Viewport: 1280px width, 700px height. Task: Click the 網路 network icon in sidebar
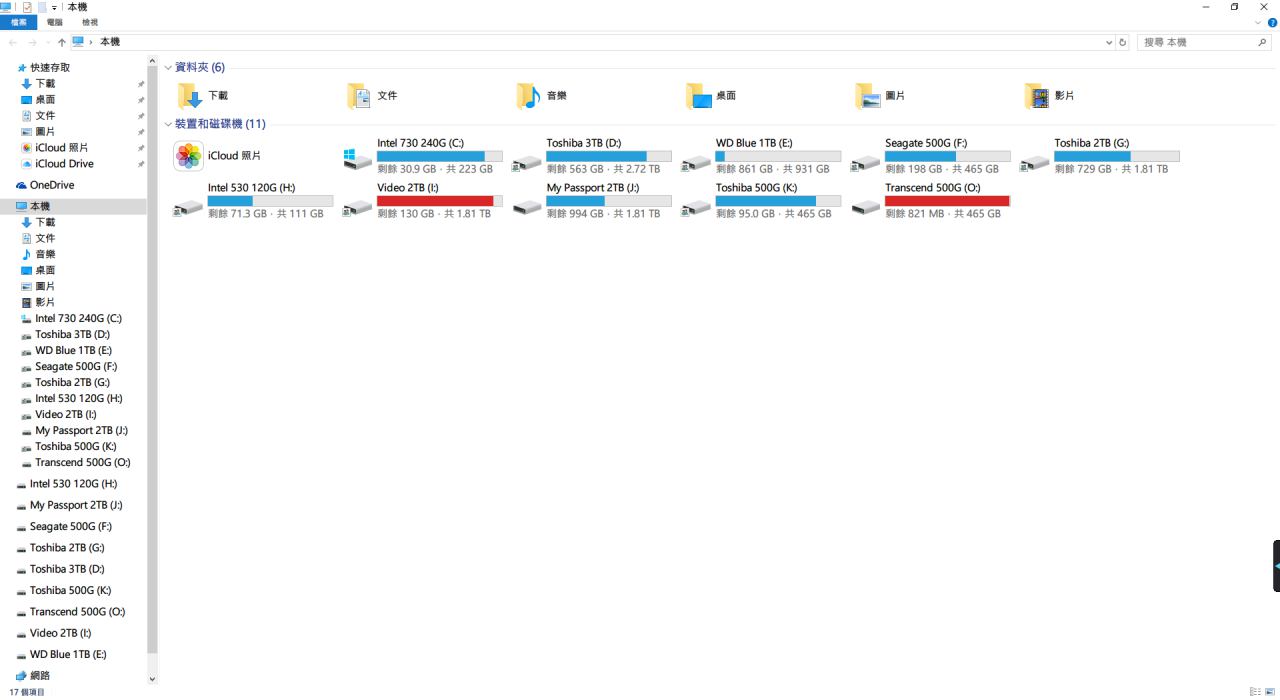pyautogui.click(x=21, y=676)
